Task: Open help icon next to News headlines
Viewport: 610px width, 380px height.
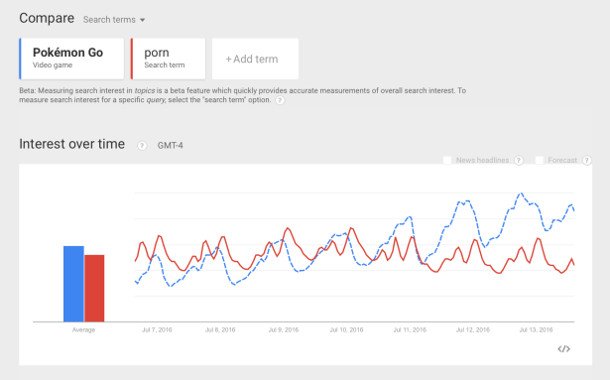Action: [x=519, y=160]
